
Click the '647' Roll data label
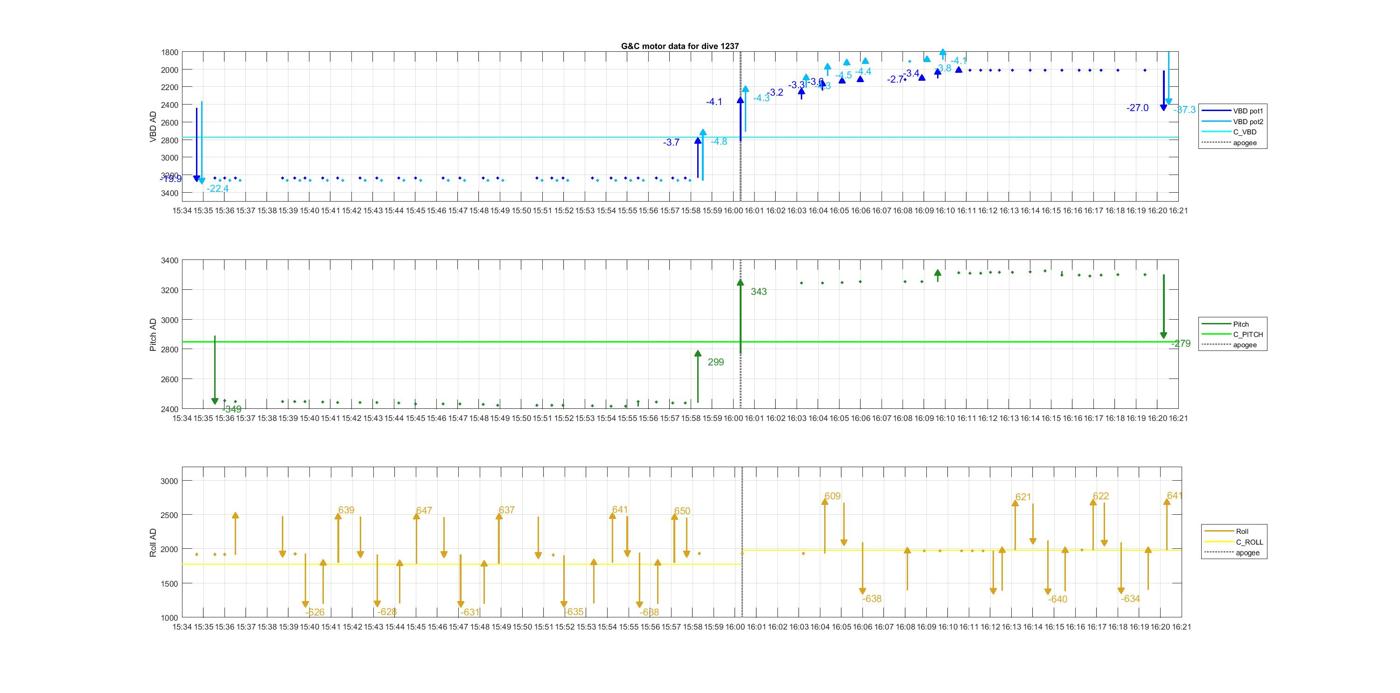coord(424,511)
